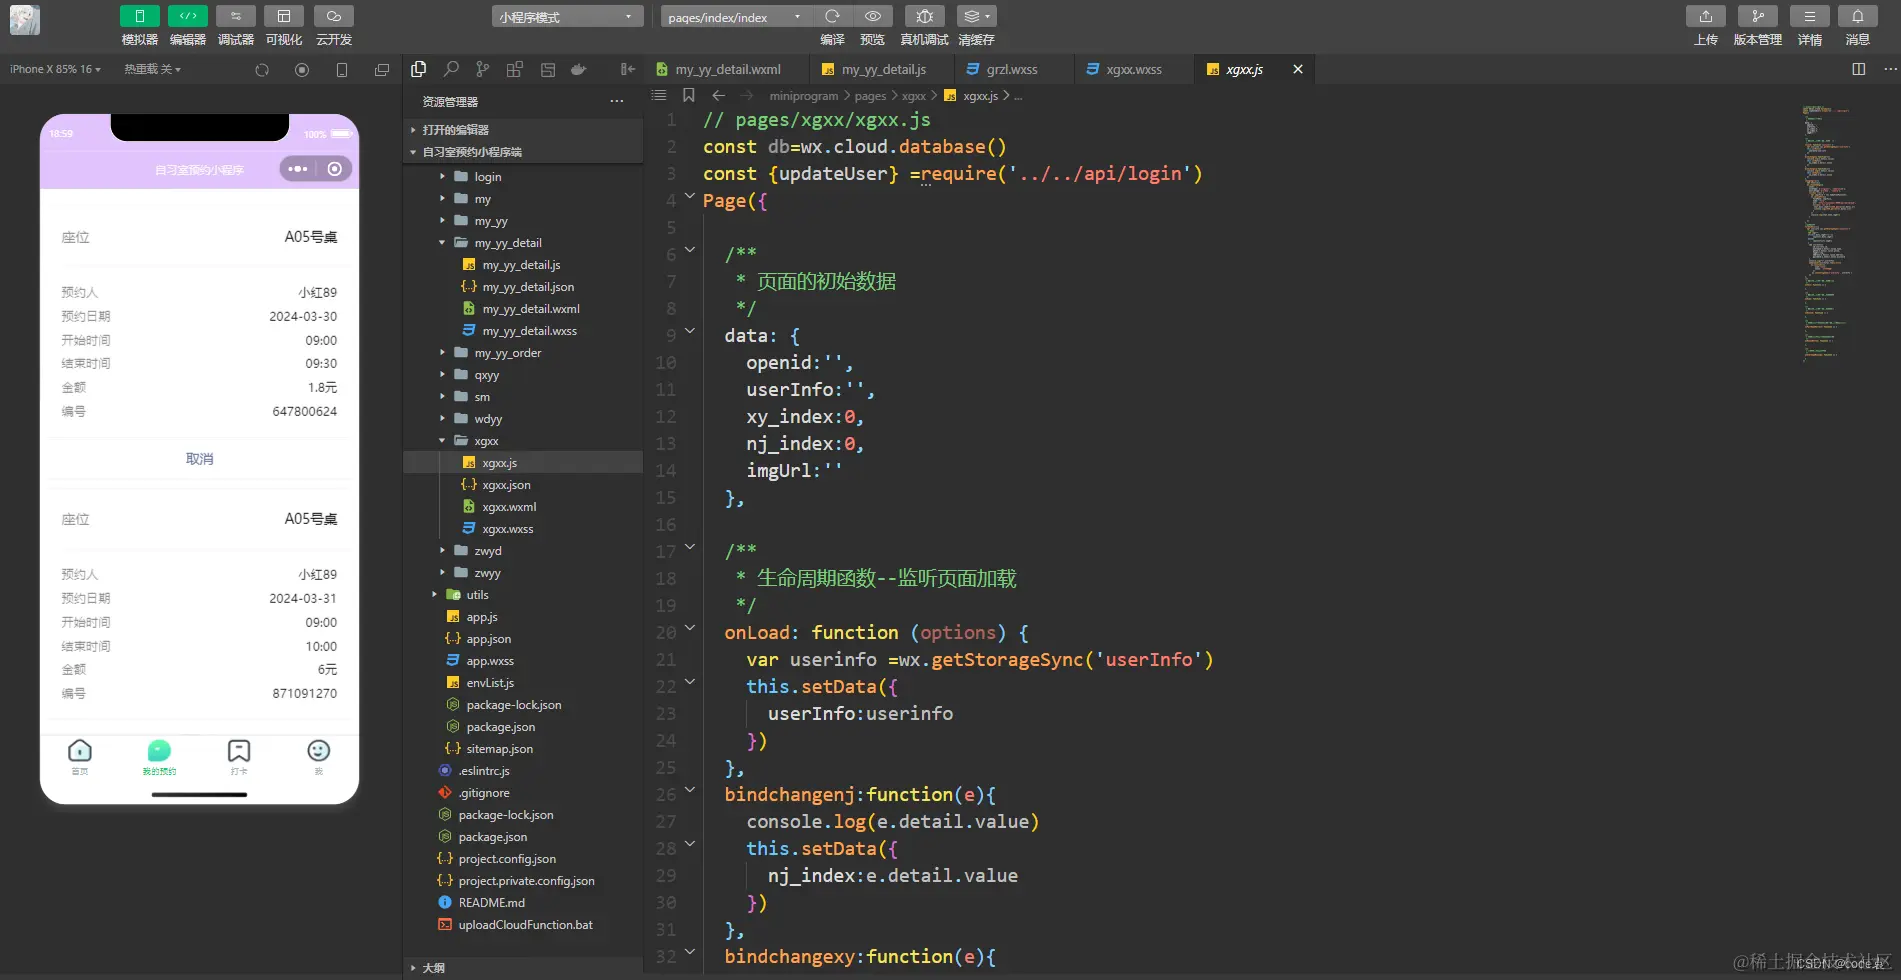Open the simulator capsule three-dots menu
Image resolution: width=1901 pixels, height=980 pixels.
click(298, 169)
